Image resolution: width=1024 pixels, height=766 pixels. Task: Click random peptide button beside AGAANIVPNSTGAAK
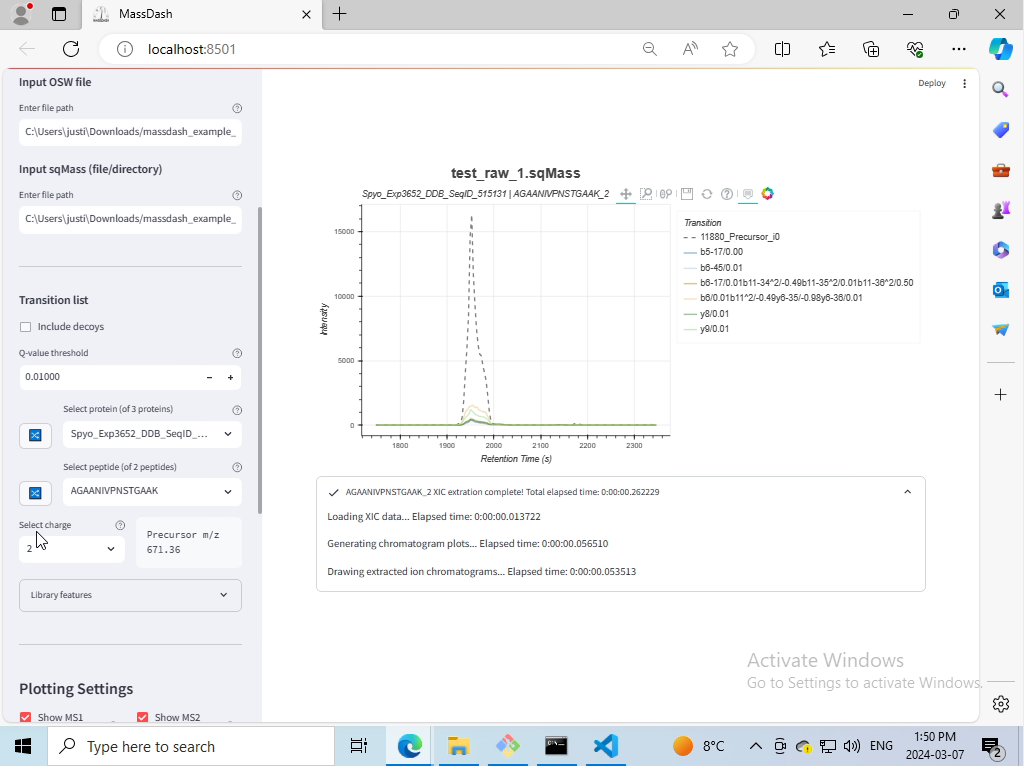(x=35, y=493)
